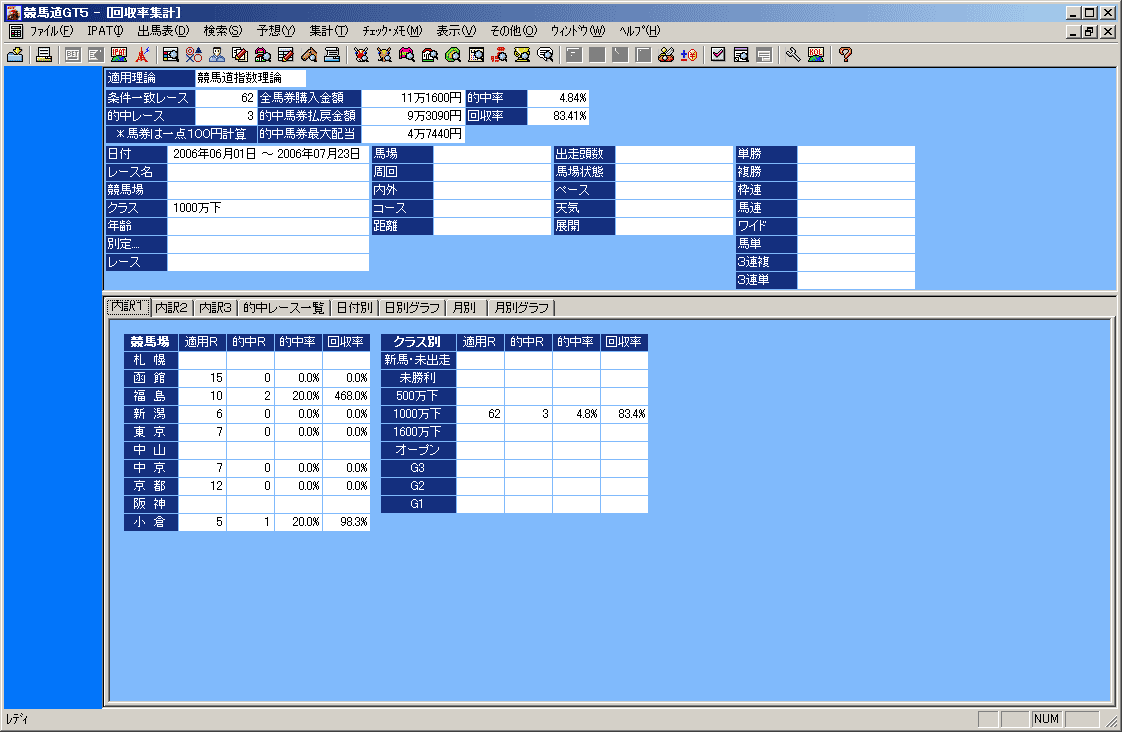Open settings with the wrench icon
Viewport: 1122px width, 732px height.
pos(793,55)
